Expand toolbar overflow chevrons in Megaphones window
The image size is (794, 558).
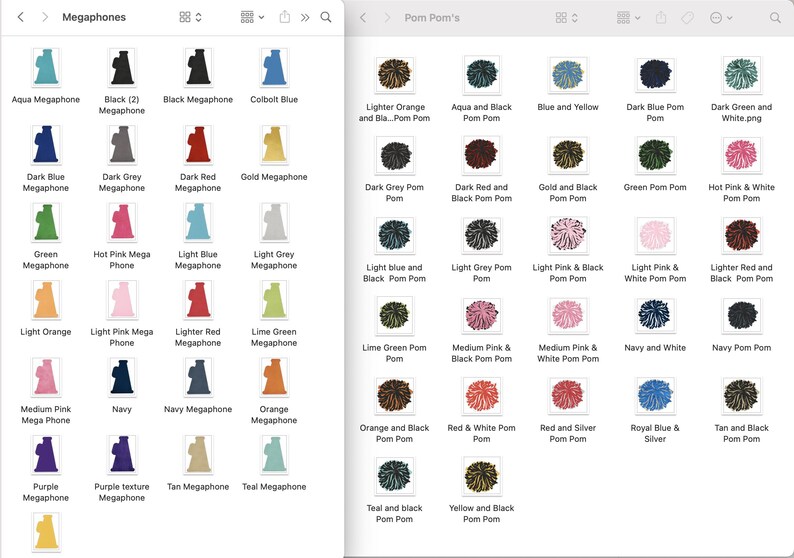click(305, 18)
